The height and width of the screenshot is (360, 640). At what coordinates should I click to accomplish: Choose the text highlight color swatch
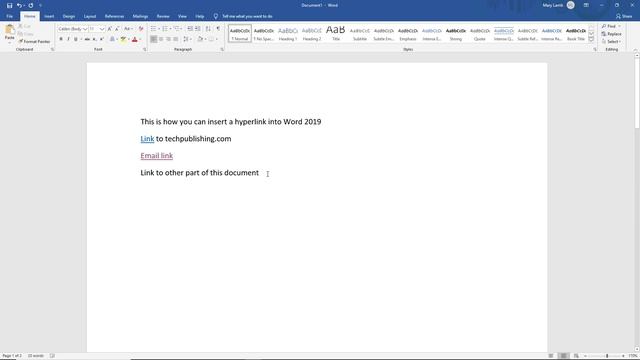123,39
